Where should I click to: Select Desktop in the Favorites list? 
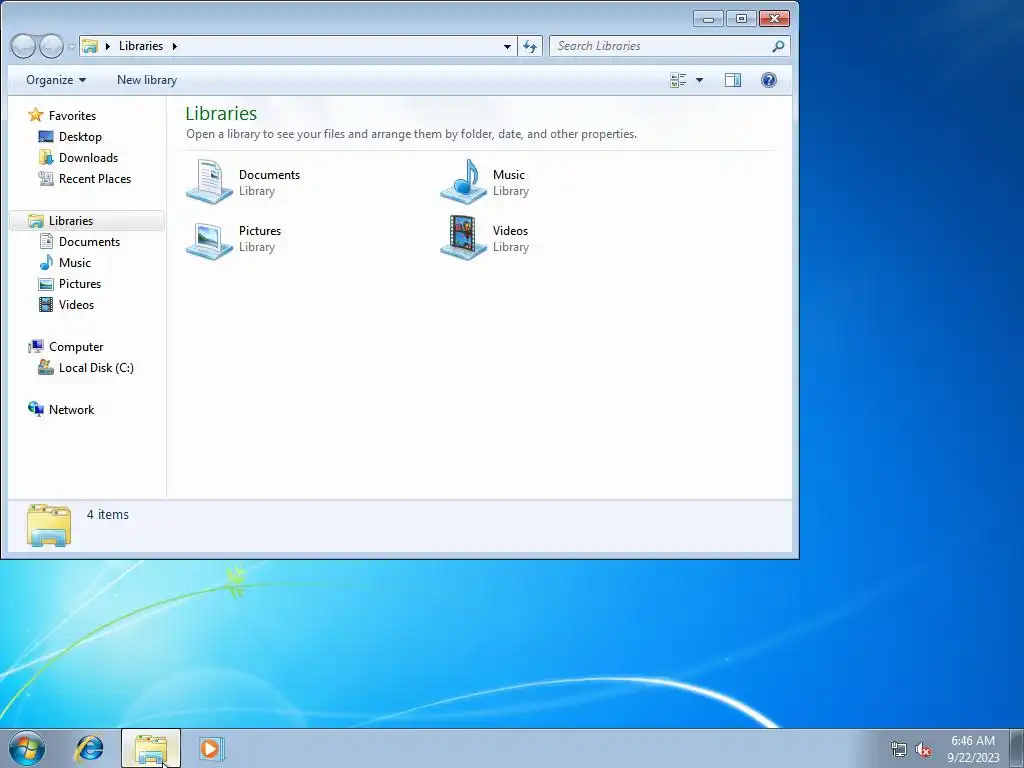[80, 136]
